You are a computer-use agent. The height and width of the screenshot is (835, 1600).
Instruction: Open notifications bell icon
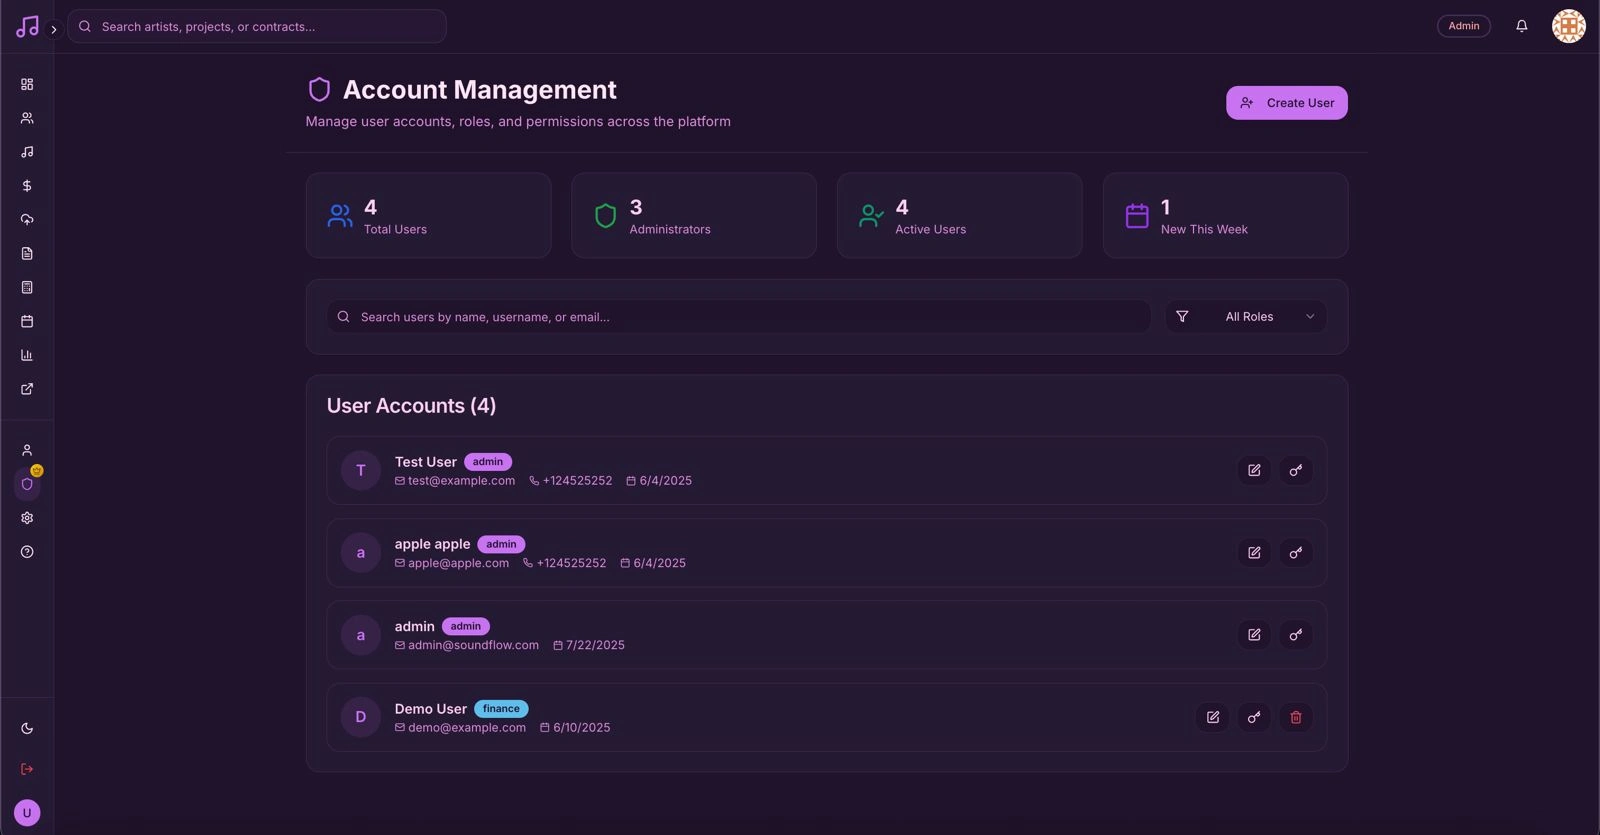(x=1521, y=26)
